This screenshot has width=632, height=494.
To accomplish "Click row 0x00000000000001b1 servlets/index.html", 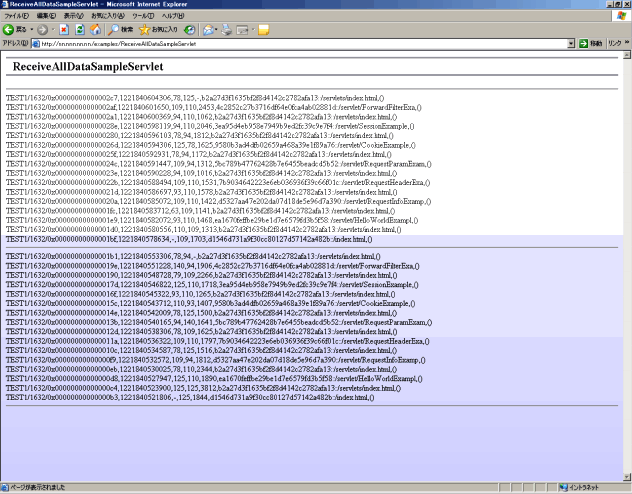I will click(193, 256).
